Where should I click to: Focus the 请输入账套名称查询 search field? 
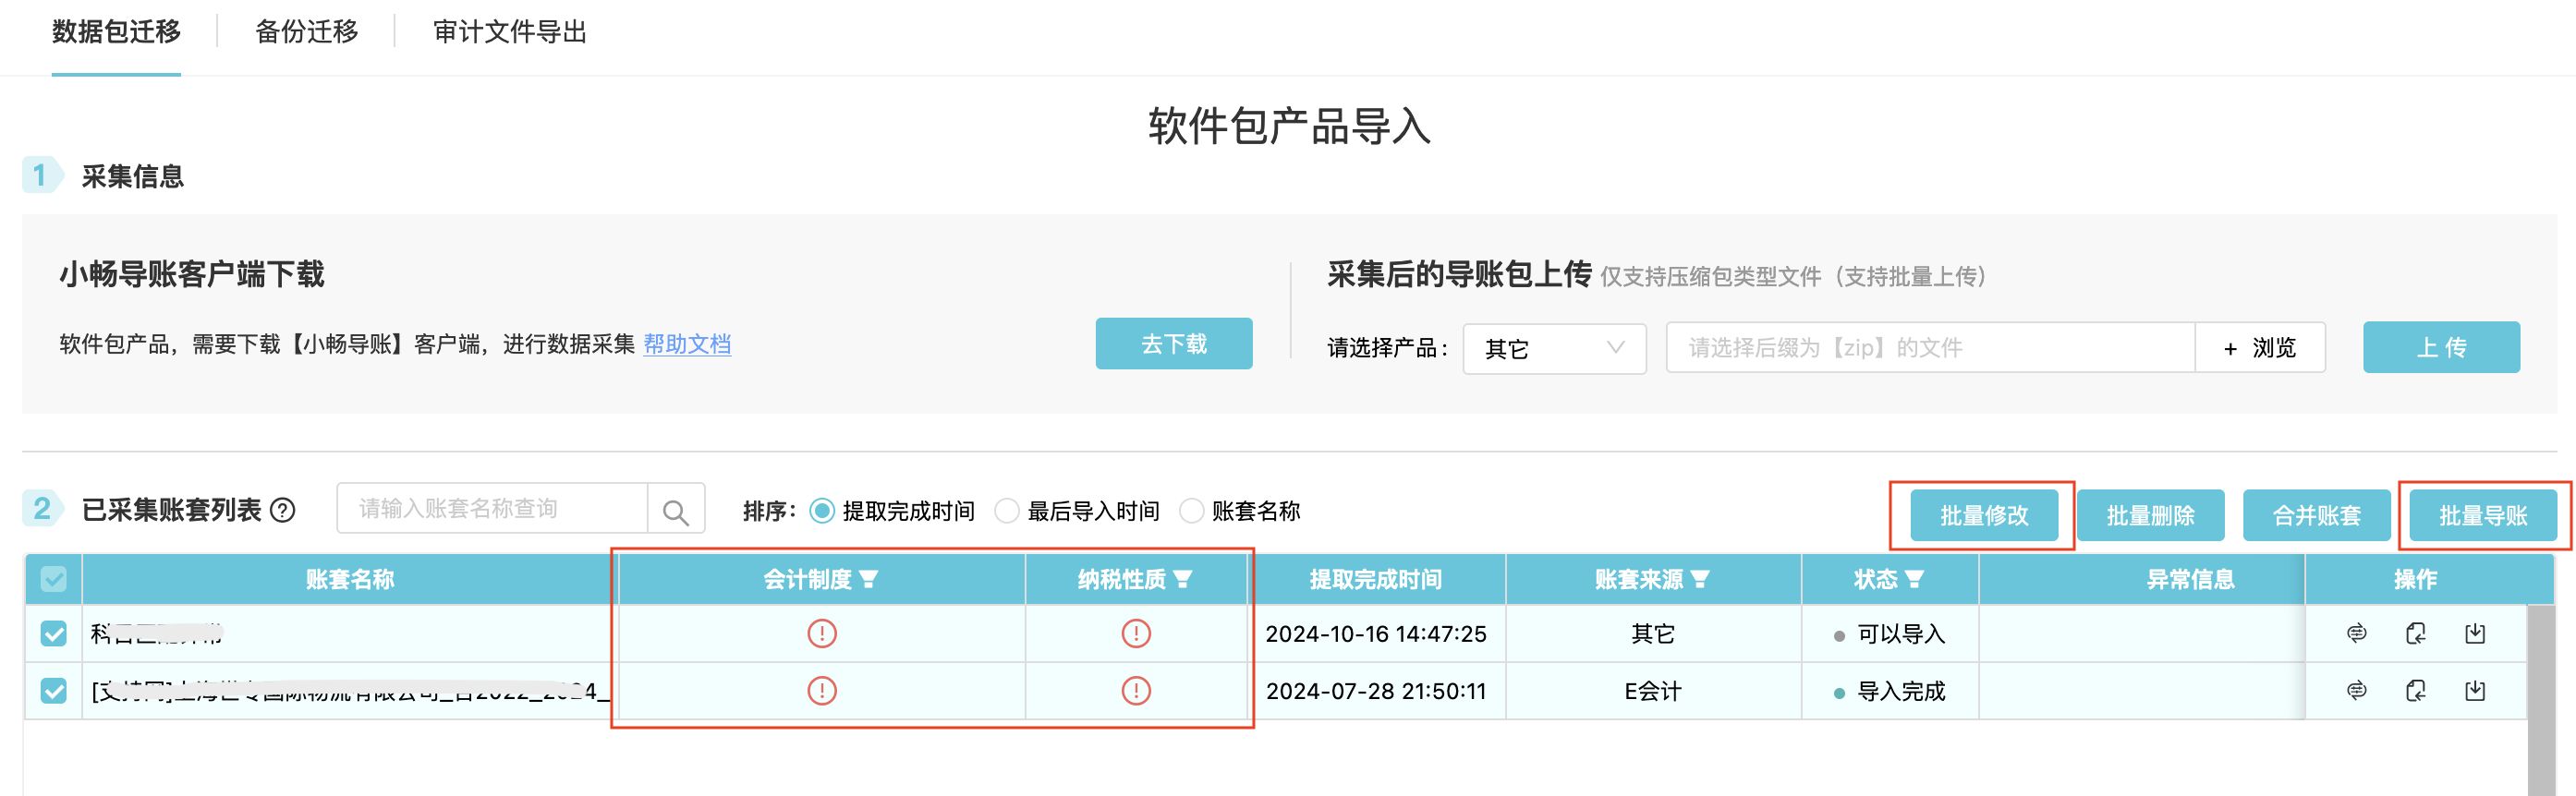(x=492, y=509)
